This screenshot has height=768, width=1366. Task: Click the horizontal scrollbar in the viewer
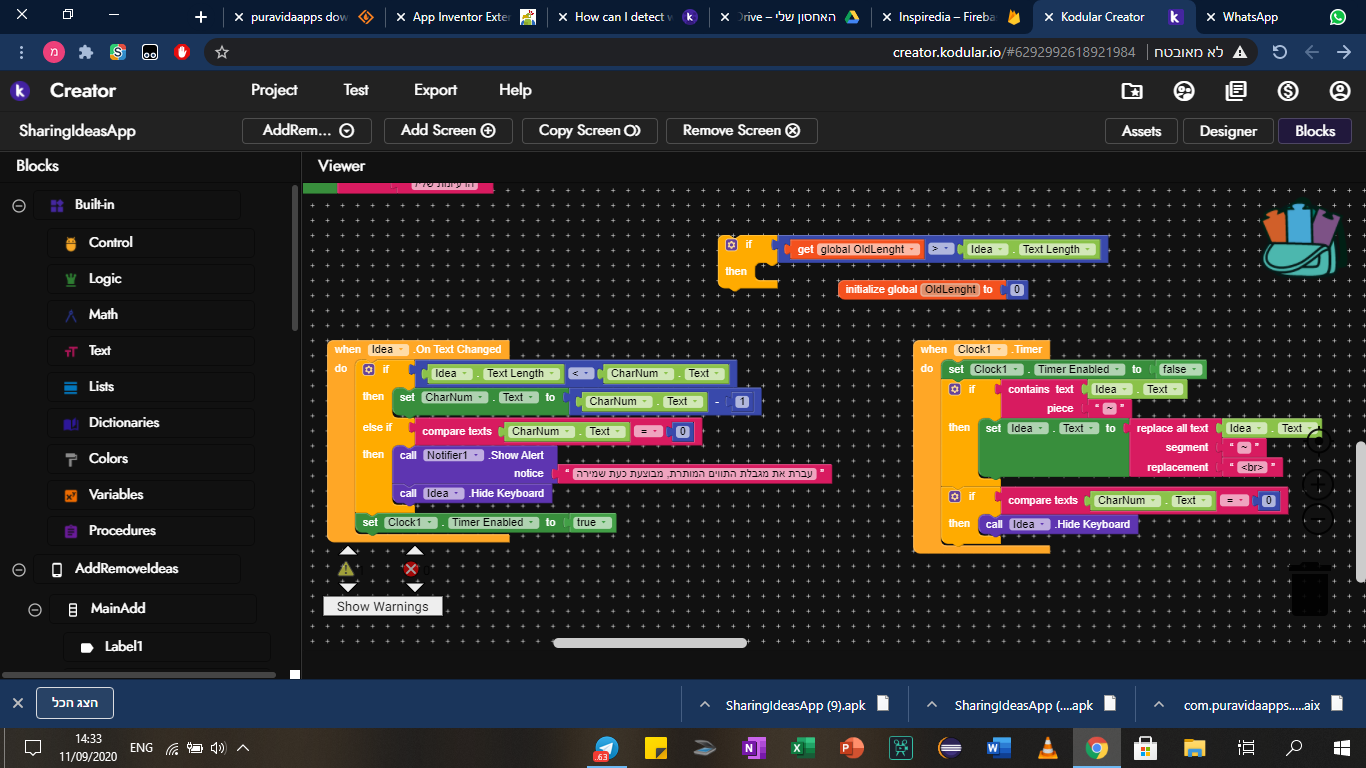pyautogui.click(x=650, y=643)
